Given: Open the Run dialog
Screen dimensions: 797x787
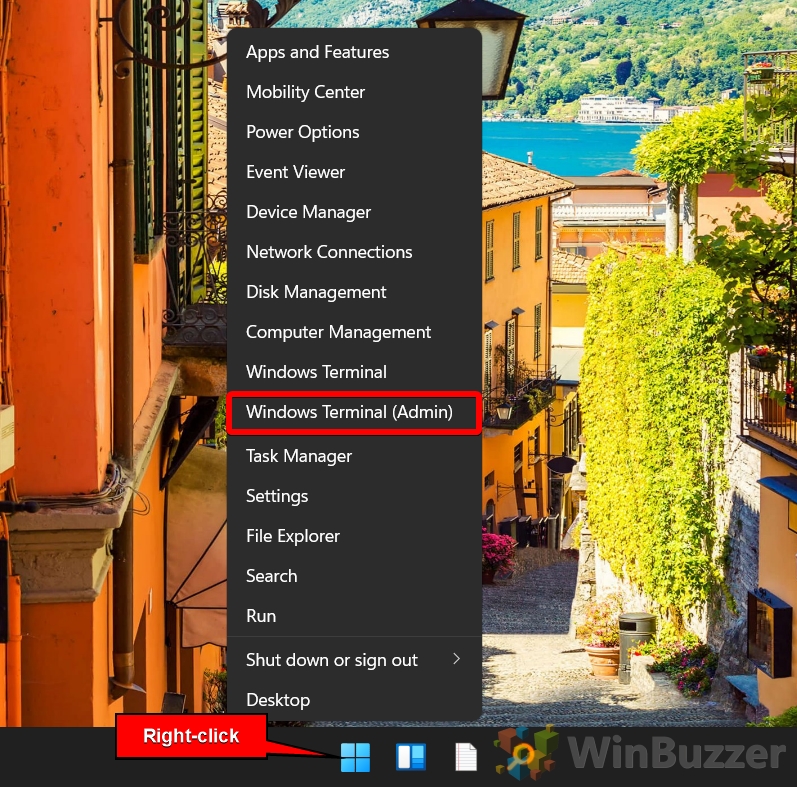Looking at the screenshot, I should 354,616.
